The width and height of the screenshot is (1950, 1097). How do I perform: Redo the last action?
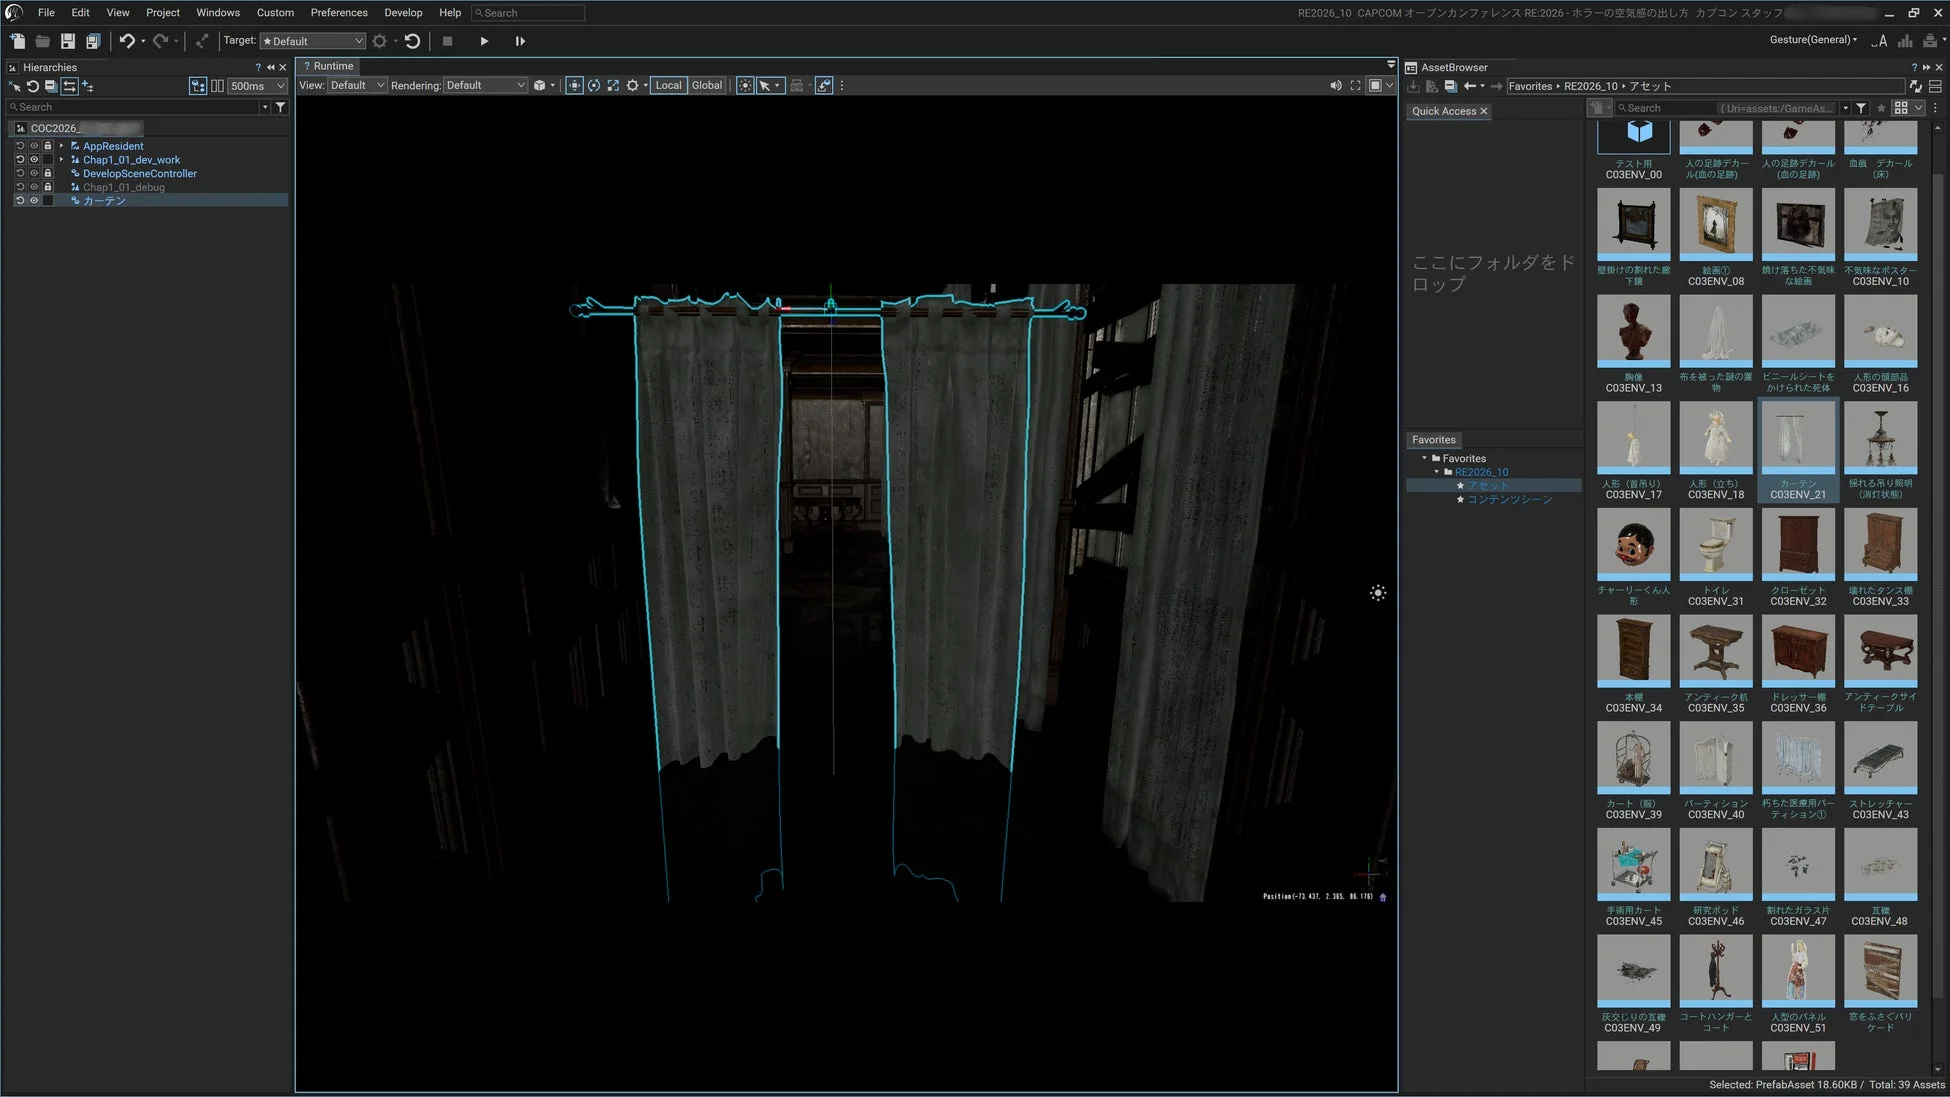(x=160, y=41)
